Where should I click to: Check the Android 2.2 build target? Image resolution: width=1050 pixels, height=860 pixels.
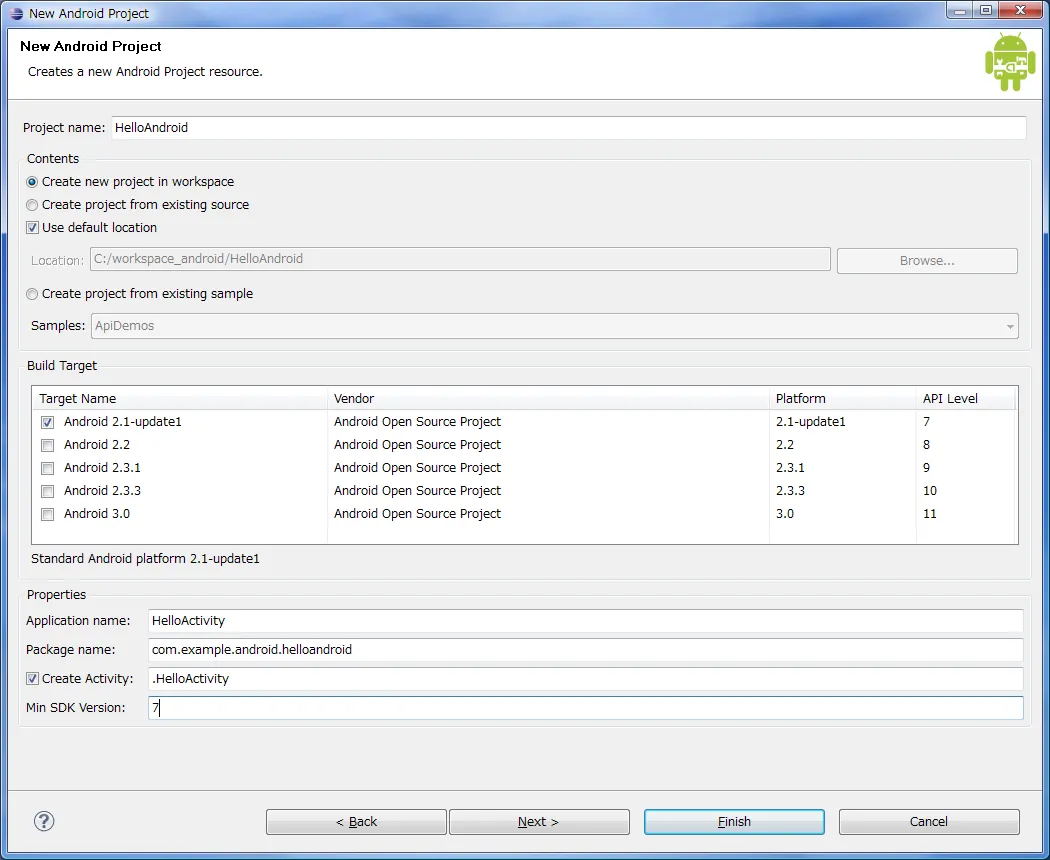[x=48, y=445]
